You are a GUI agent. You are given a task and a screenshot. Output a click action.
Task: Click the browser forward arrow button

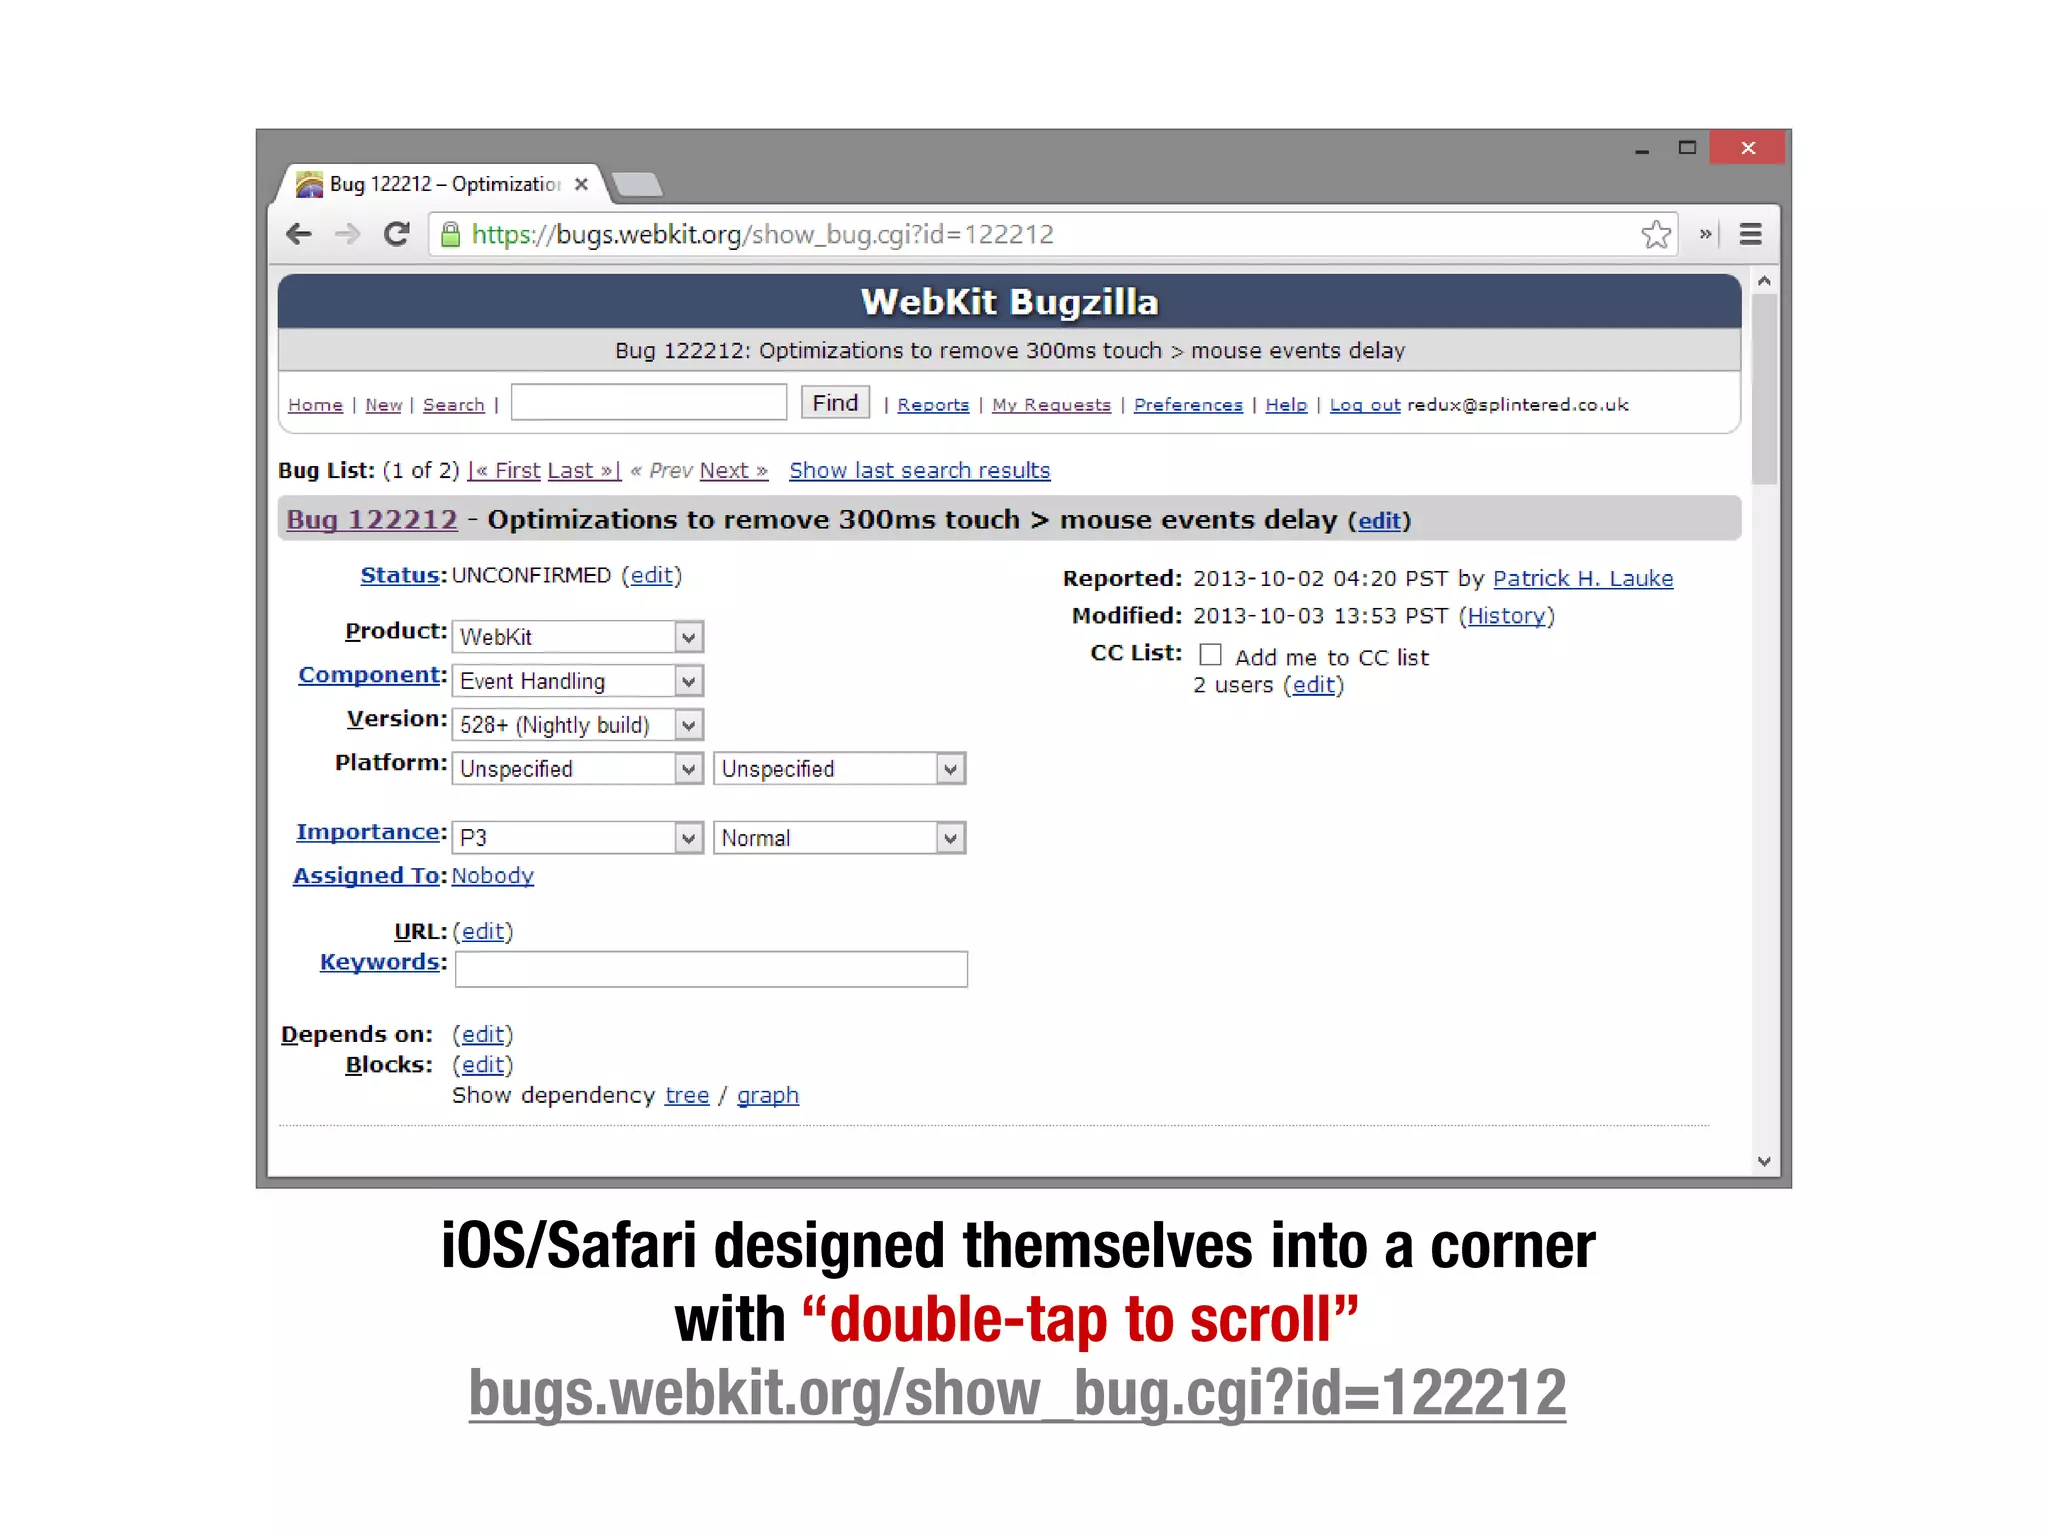tap(347, 234)
